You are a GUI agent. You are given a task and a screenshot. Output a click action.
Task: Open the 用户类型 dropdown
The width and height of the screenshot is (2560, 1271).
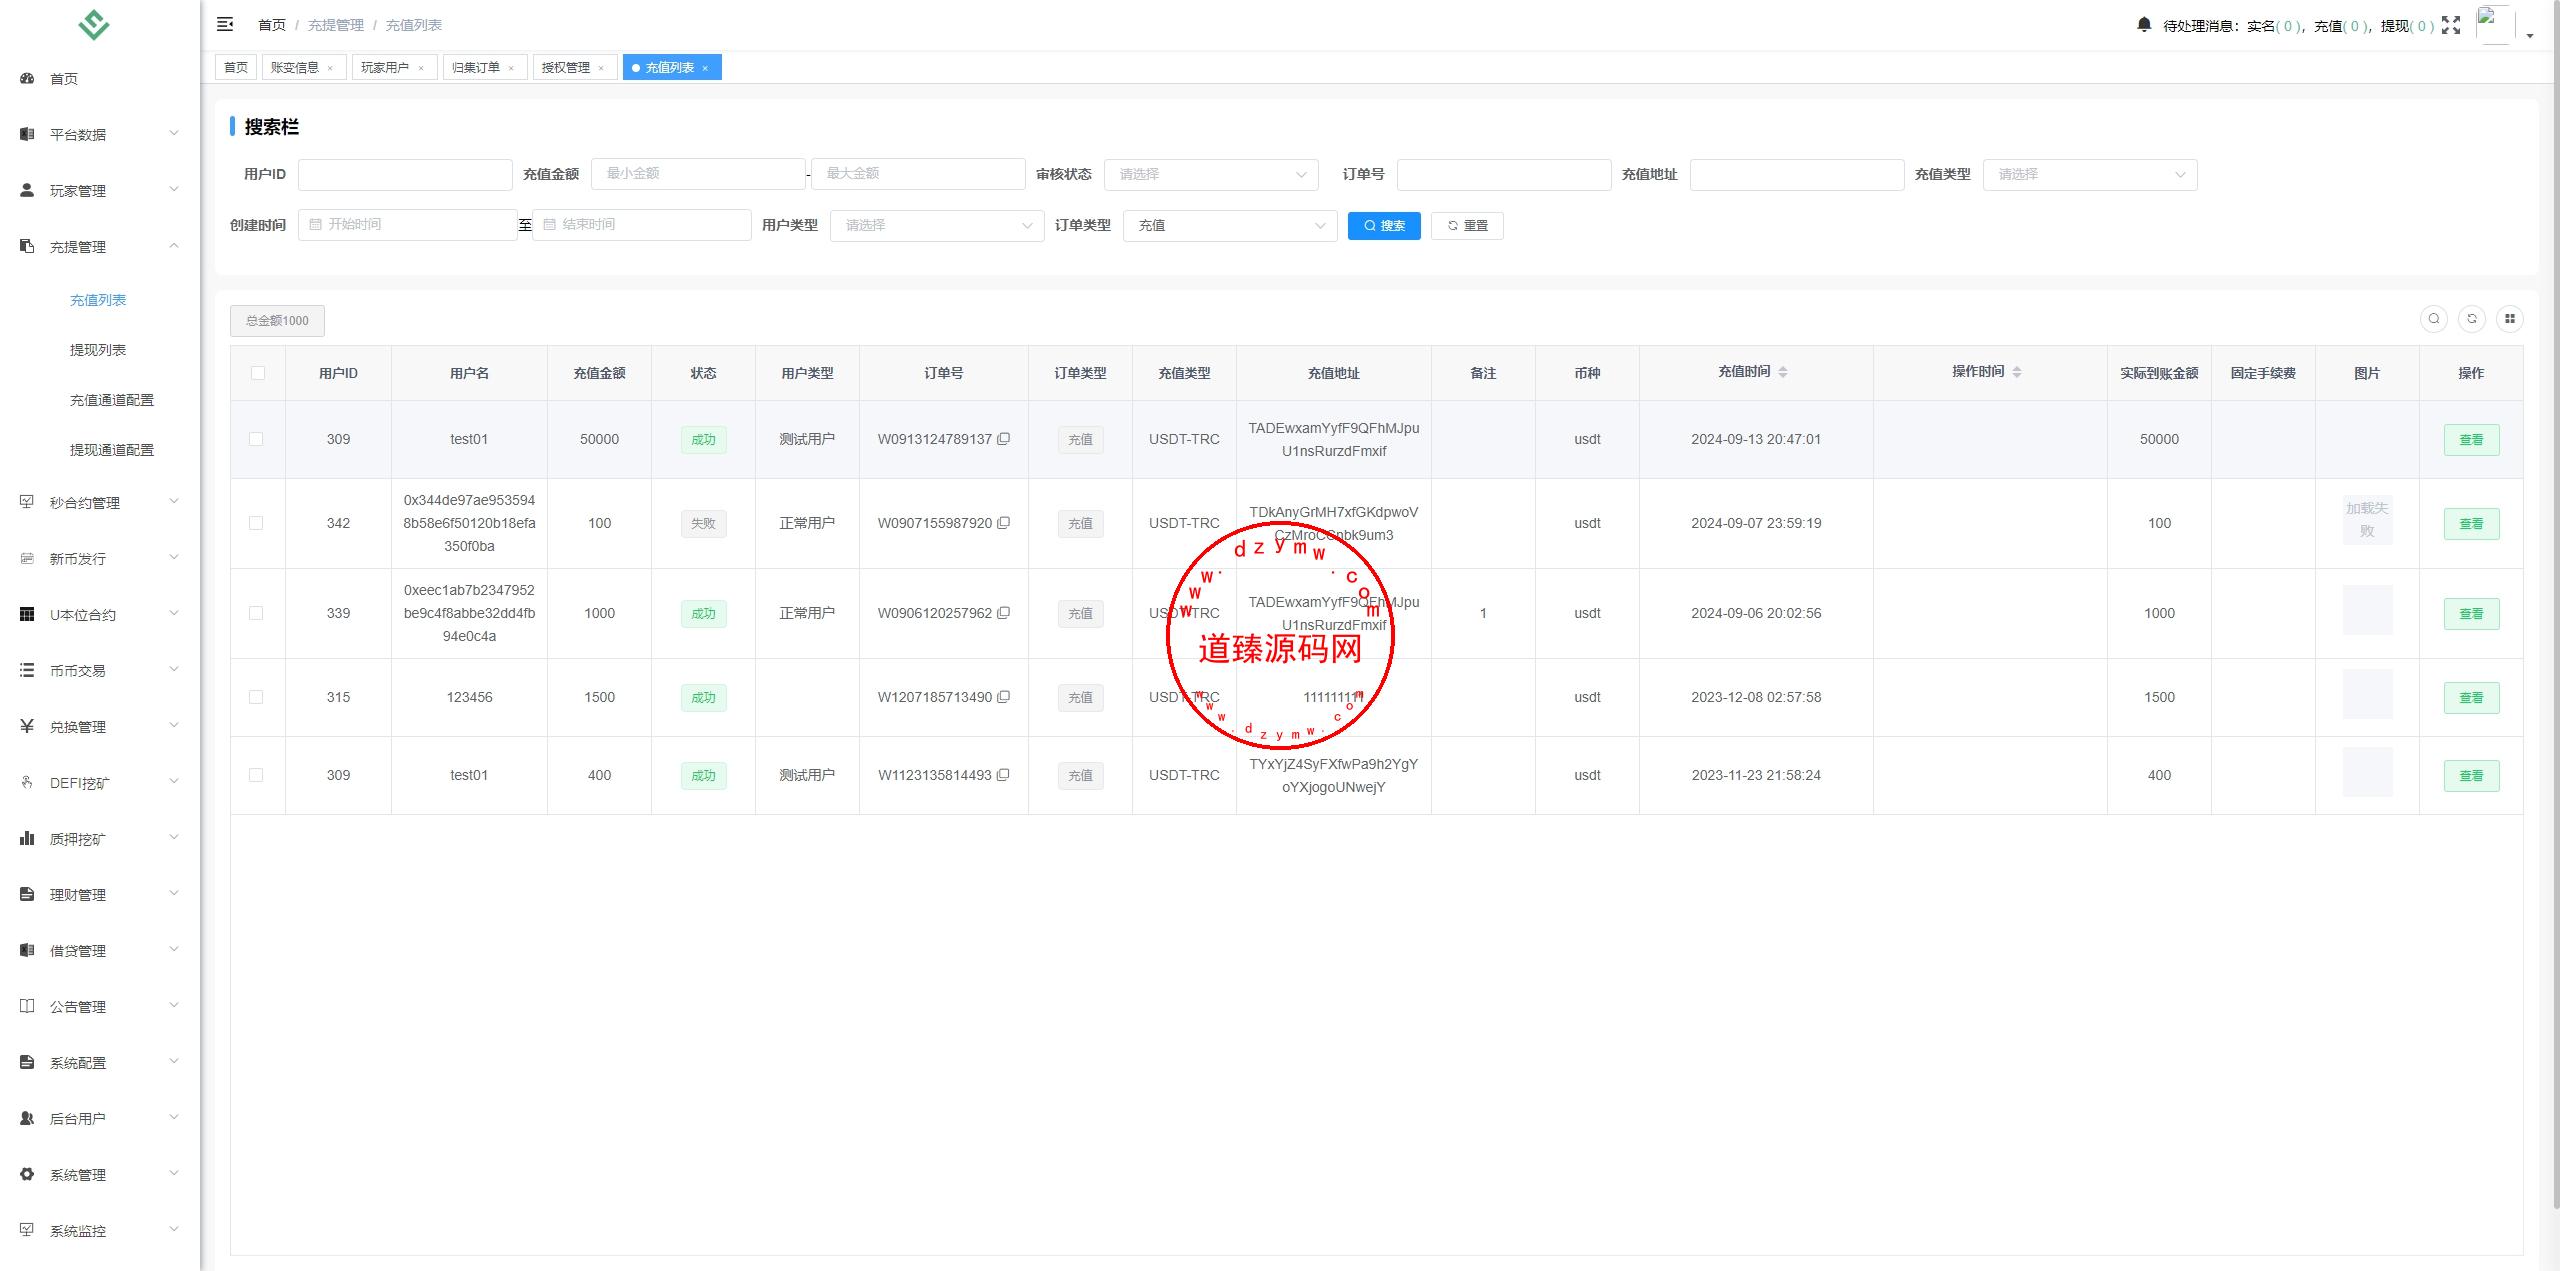[937, 225]
